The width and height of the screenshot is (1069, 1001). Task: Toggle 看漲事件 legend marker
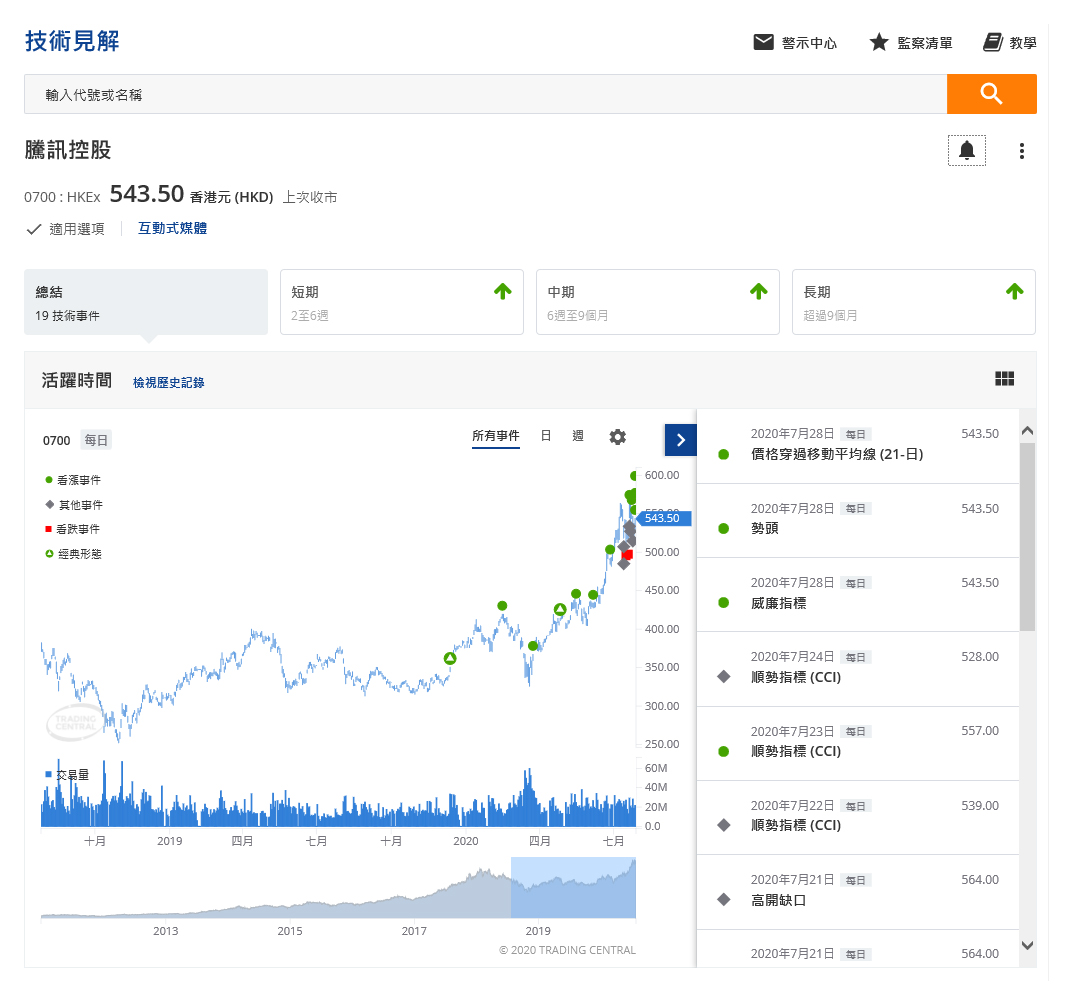point(48,480)
